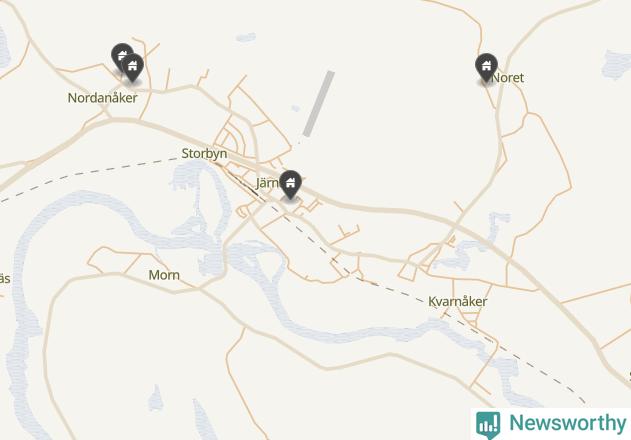Select the partially hidden rear house marker at Nordanåker
The height and width of the screenshot is (440, 631).
120,52
